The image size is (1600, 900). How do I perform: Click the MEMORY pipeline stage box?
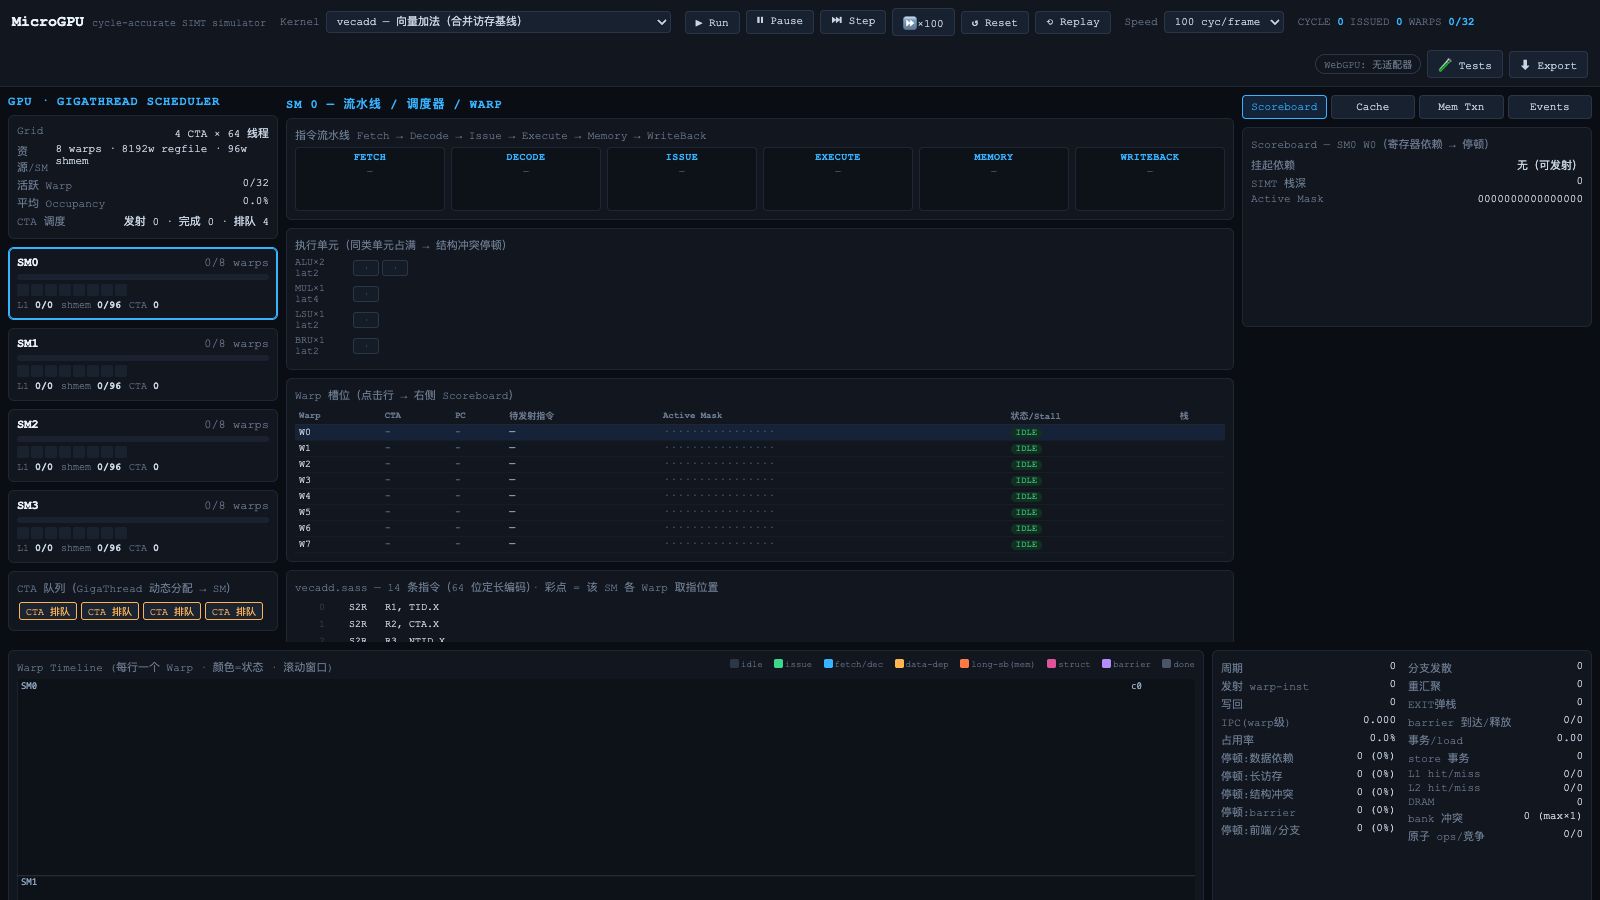point(994,179)
